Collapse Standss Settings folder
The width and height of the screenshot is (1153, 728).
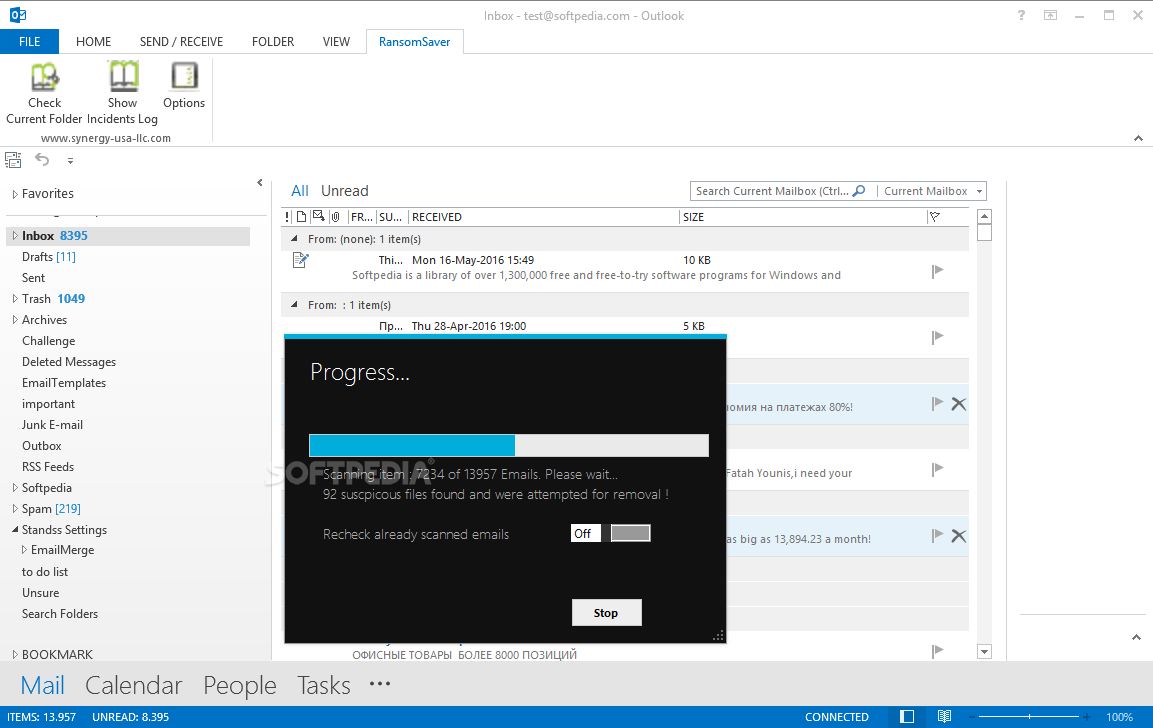coord(15,529)
